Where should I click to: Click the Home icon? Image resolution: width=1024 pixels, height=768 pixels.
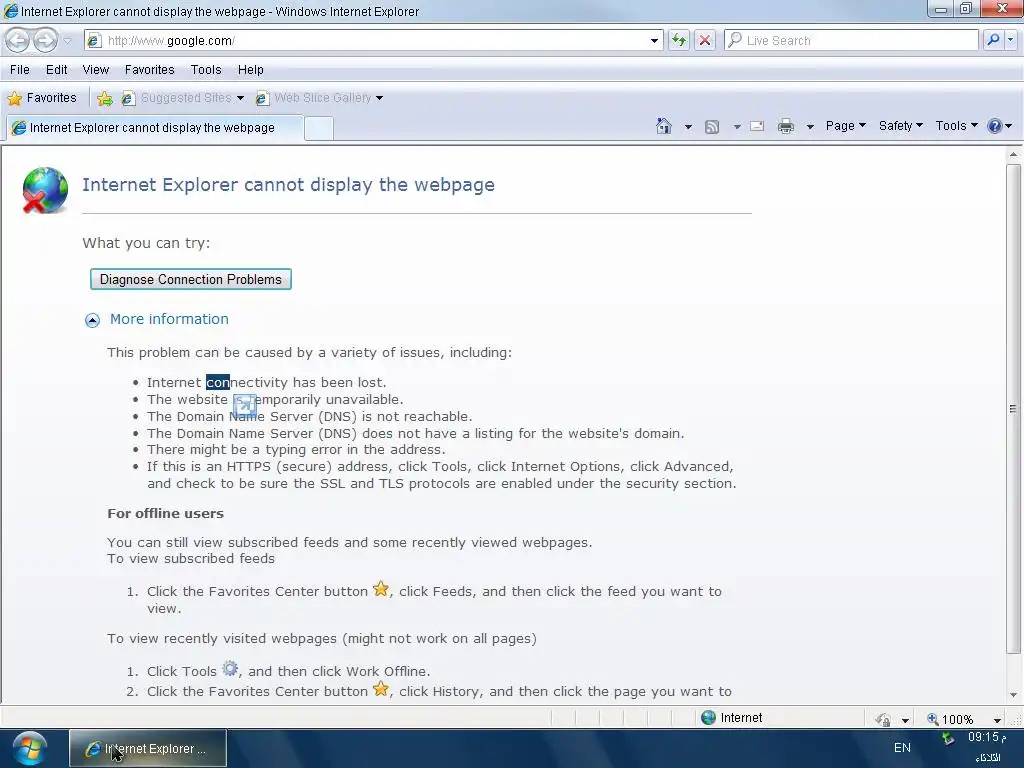pyautogui.click(x=664, y=126)
